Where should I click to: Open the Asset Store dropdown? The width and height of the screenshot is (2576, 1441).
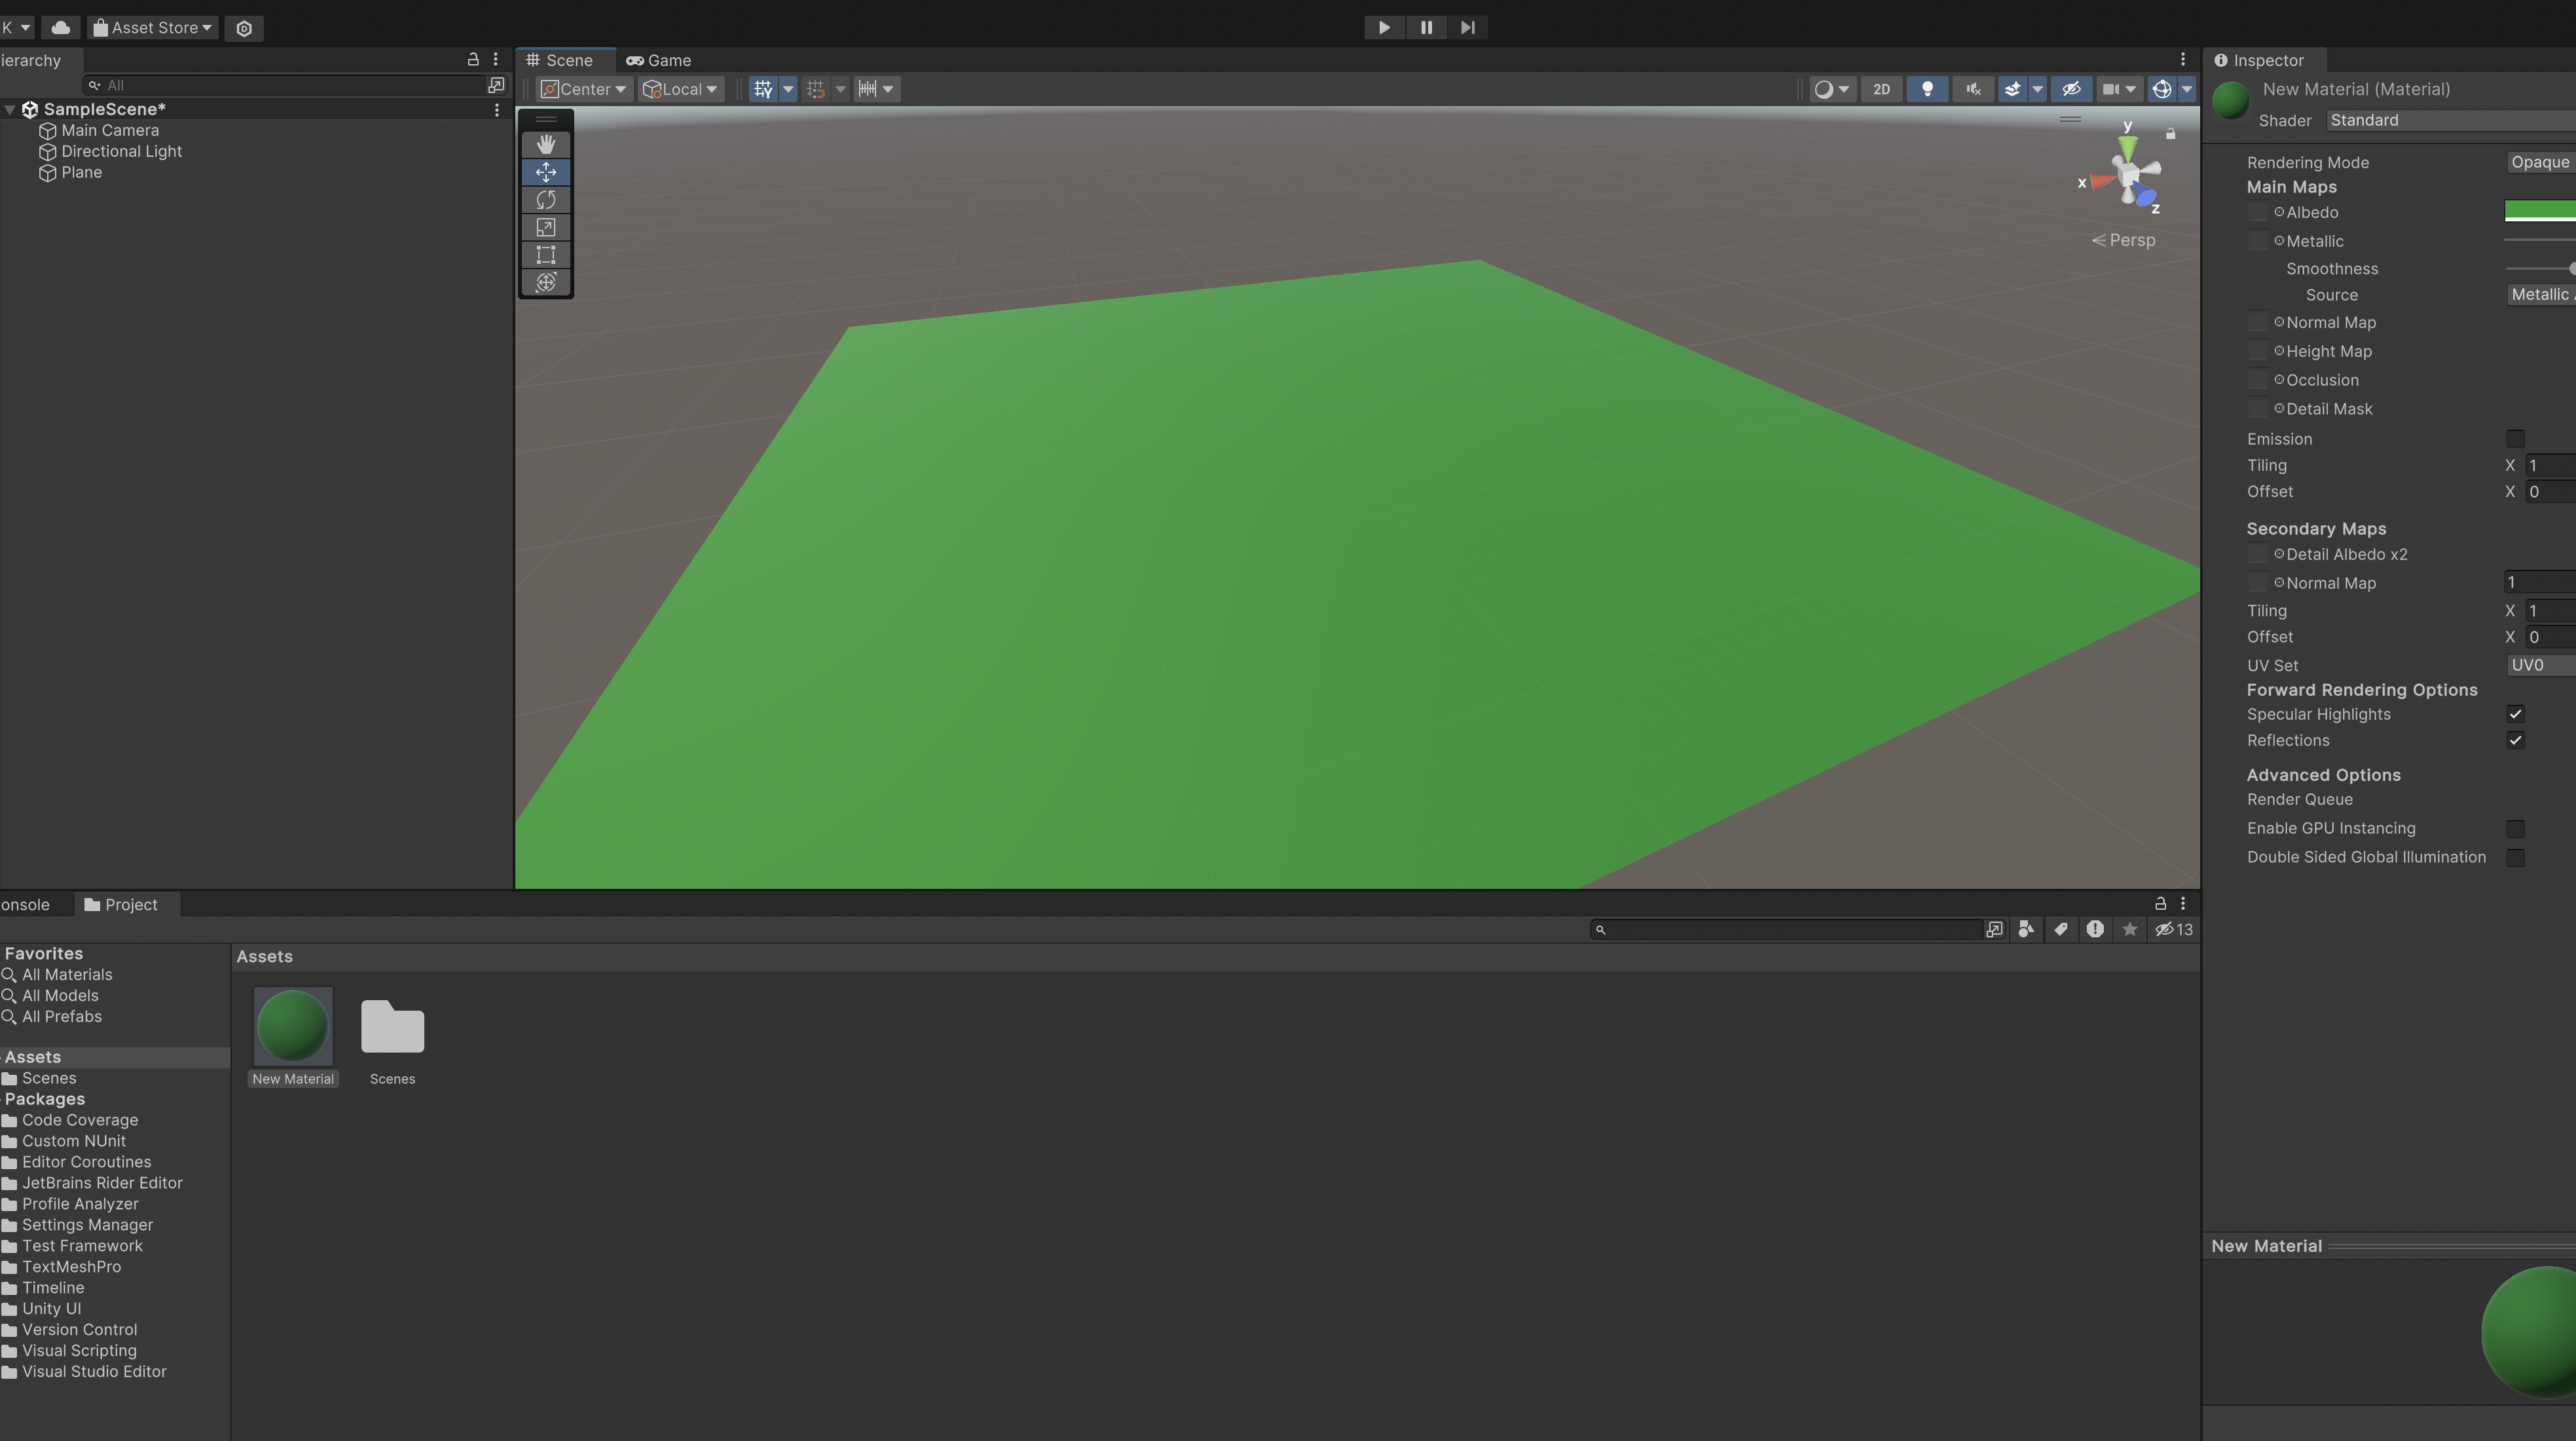coord(153,28)
